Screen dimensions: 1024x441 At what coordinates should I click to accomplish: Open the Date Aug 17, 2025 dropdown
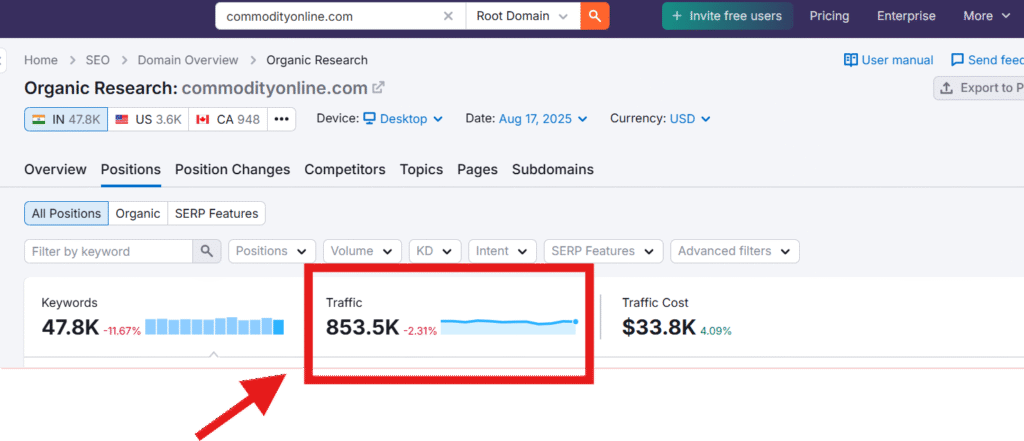543,119
